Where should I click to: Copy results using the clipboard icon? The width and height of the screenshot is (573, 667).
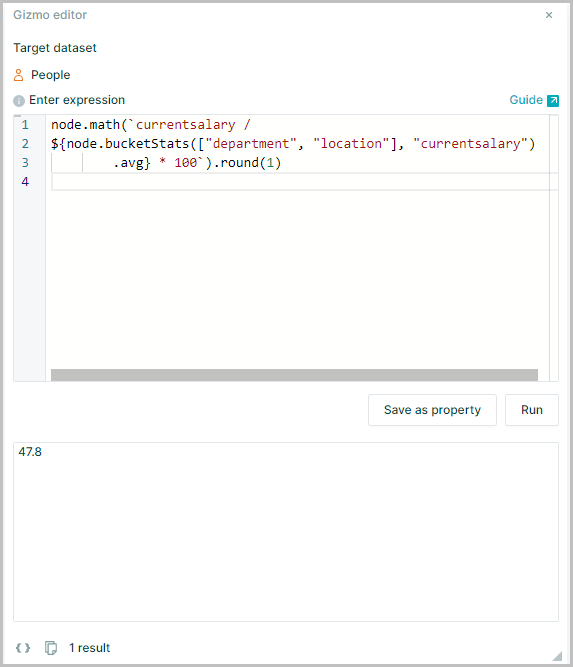(51, 648)
